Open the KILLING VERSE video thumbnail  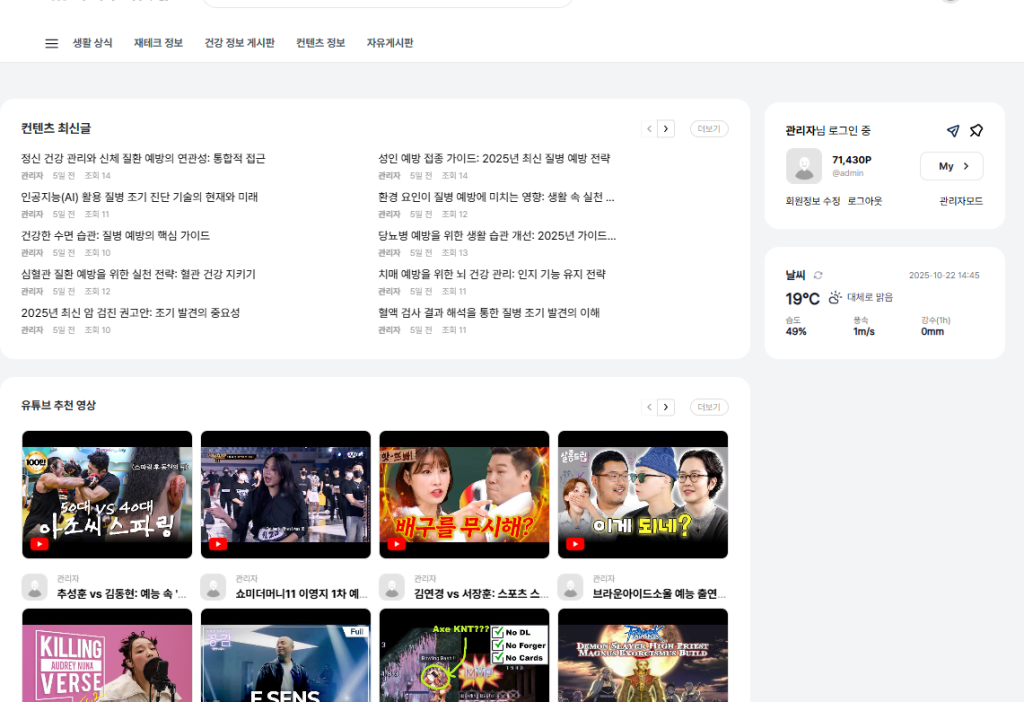coord(107,657)
